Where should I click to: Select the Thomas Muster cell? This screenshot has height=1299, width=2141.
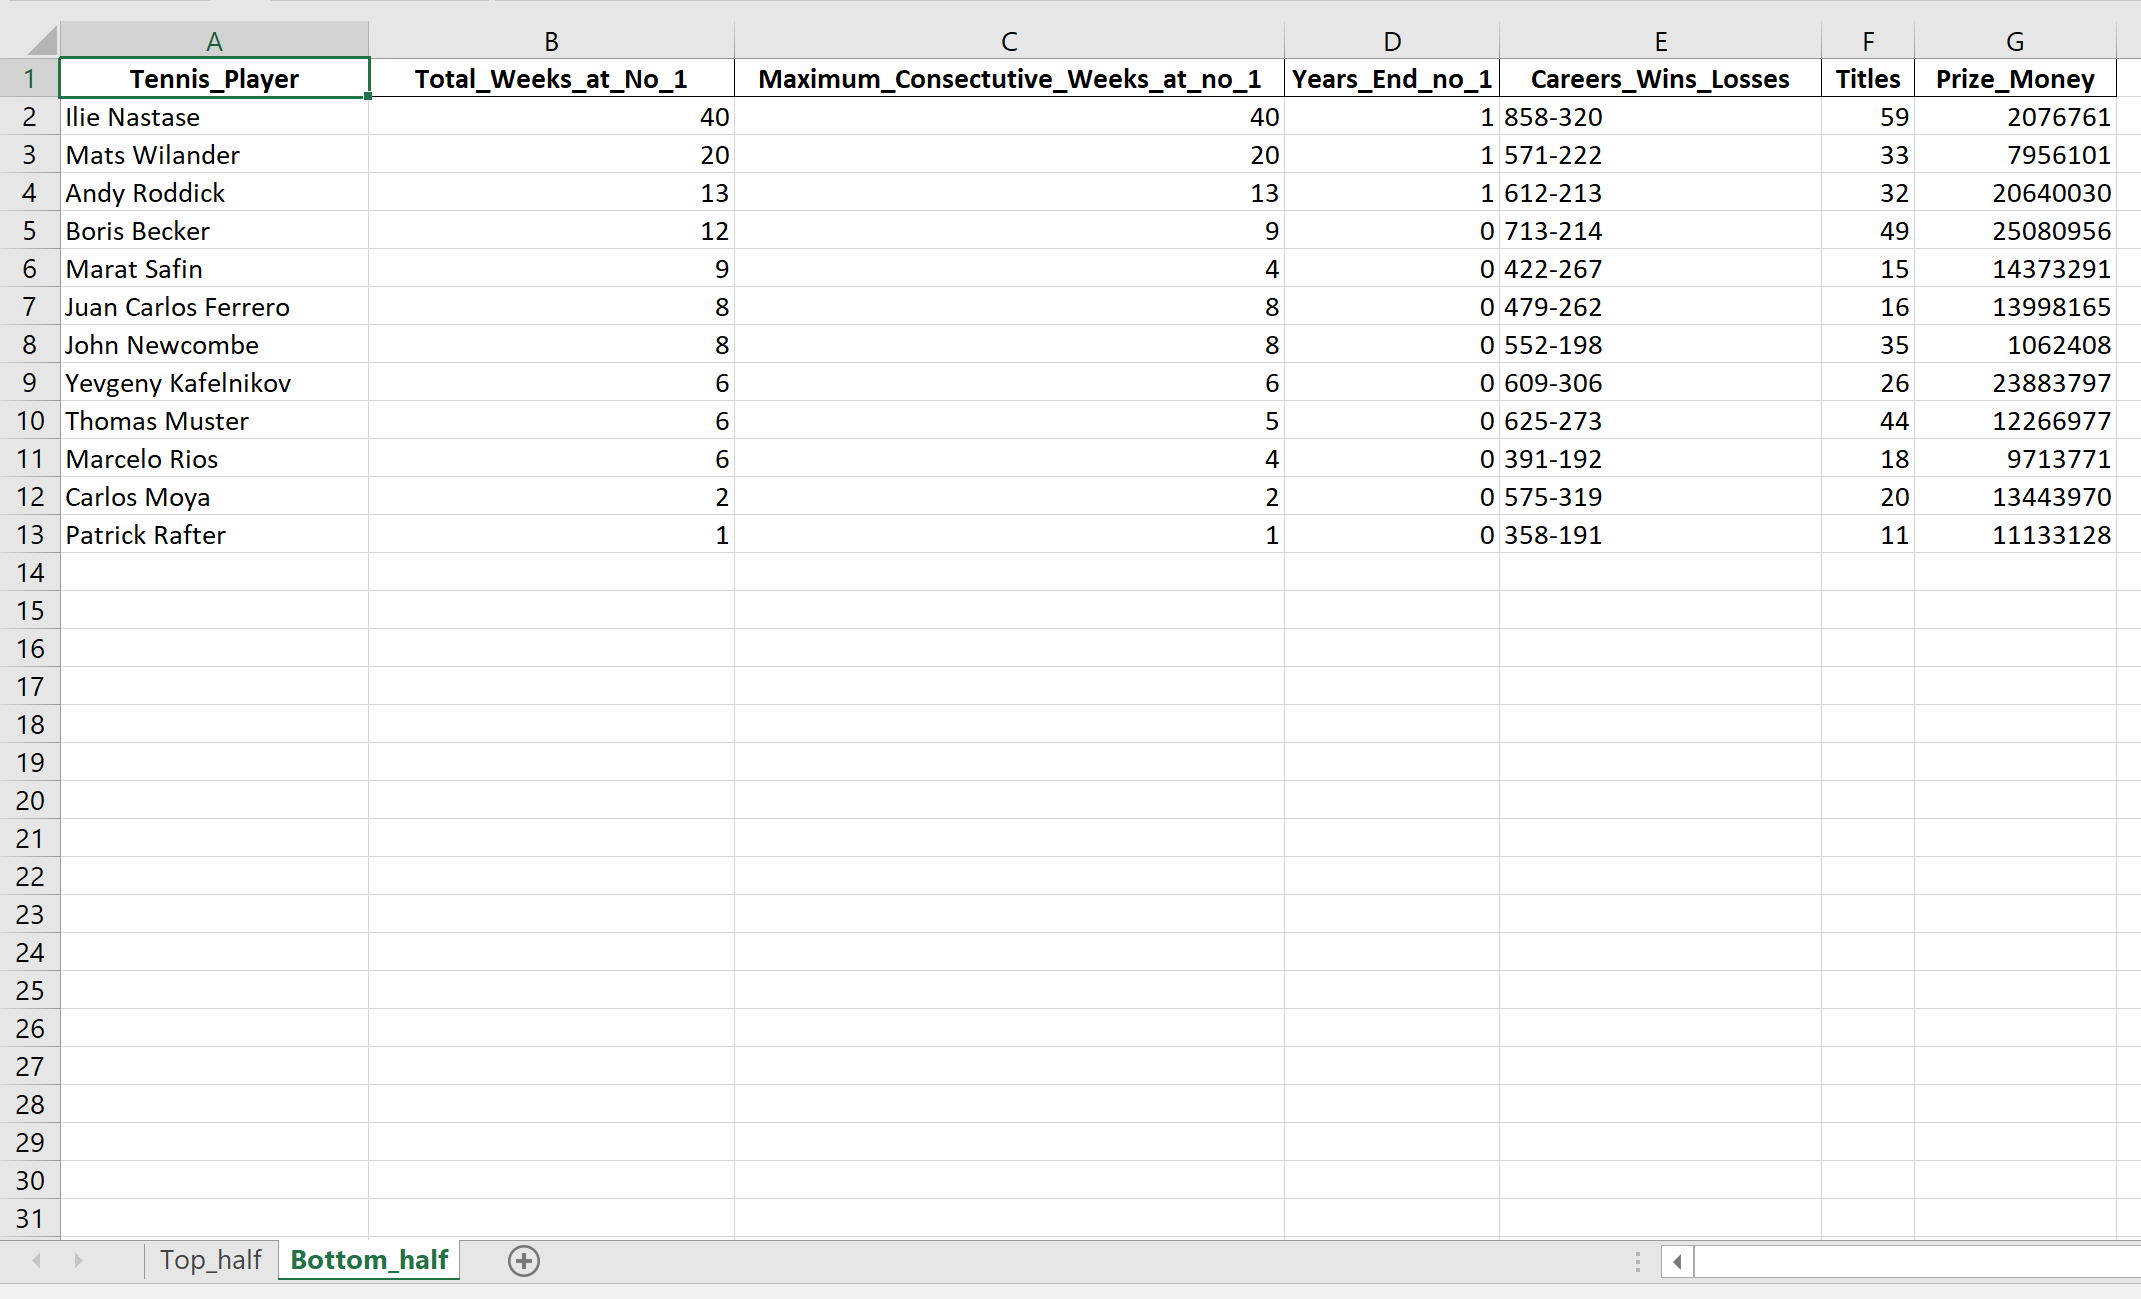(x=214, y=421)
